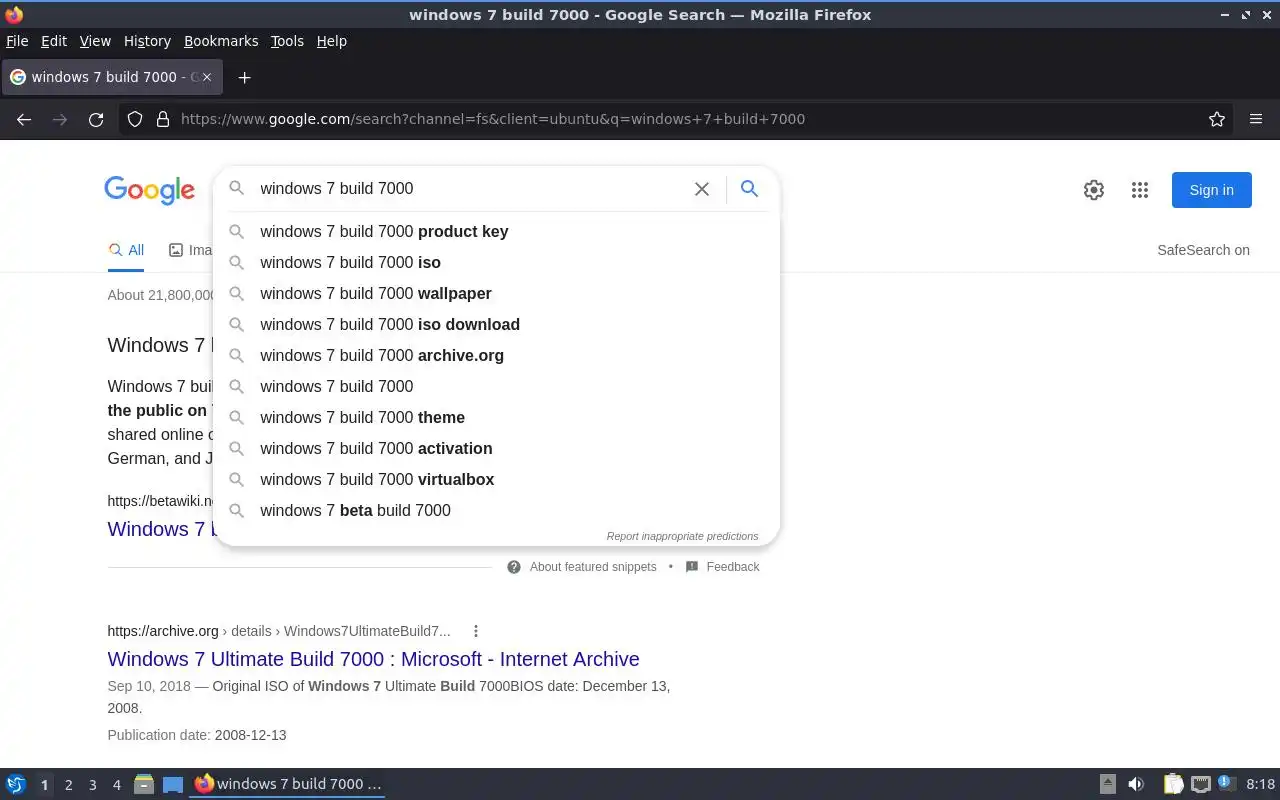The width and height of the screenshot is (1280, 800).
Task: Click the tracking protection shield icon
Action: 135,119
